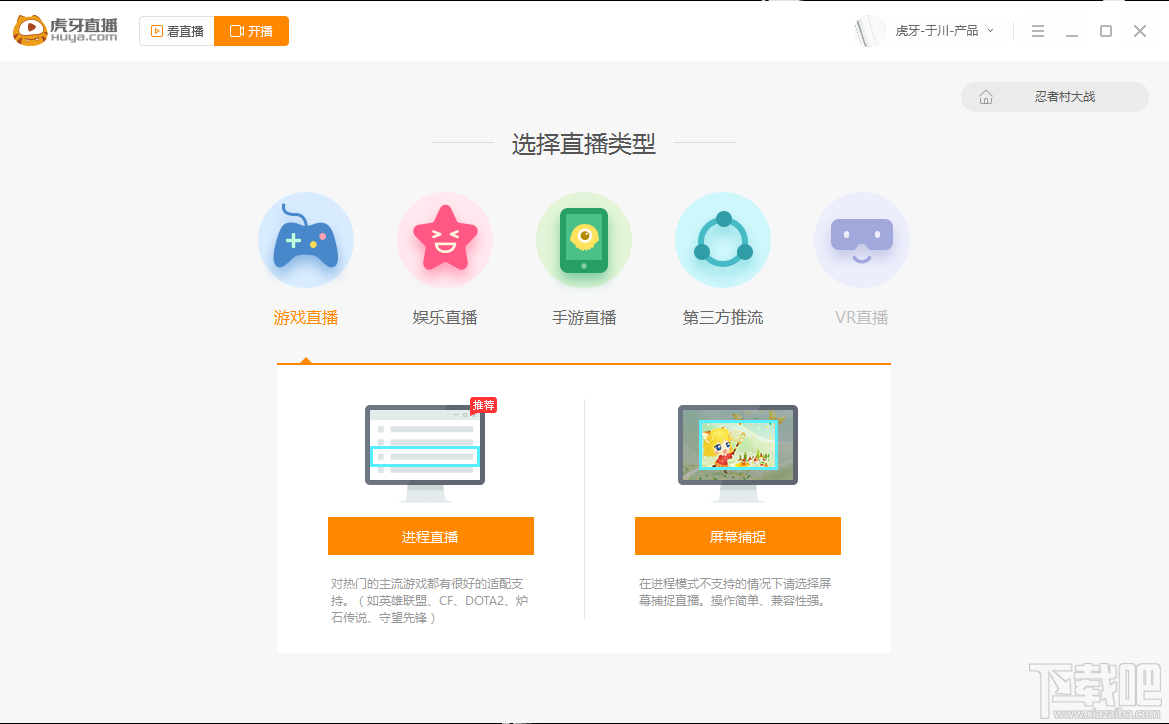The width and height of the screenshot is (1169, 724).
Task: Select the 游戏直播 game controller icon
Action: [x=306, y=240]
